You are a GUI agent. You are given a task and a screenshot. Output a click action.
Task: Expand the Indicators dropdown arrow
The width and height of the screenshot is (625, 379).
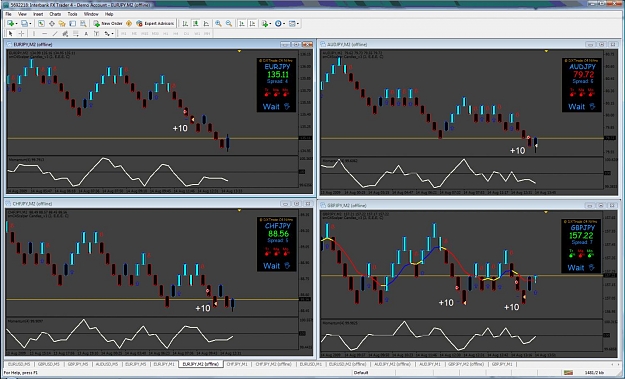(x=270, y=24)
